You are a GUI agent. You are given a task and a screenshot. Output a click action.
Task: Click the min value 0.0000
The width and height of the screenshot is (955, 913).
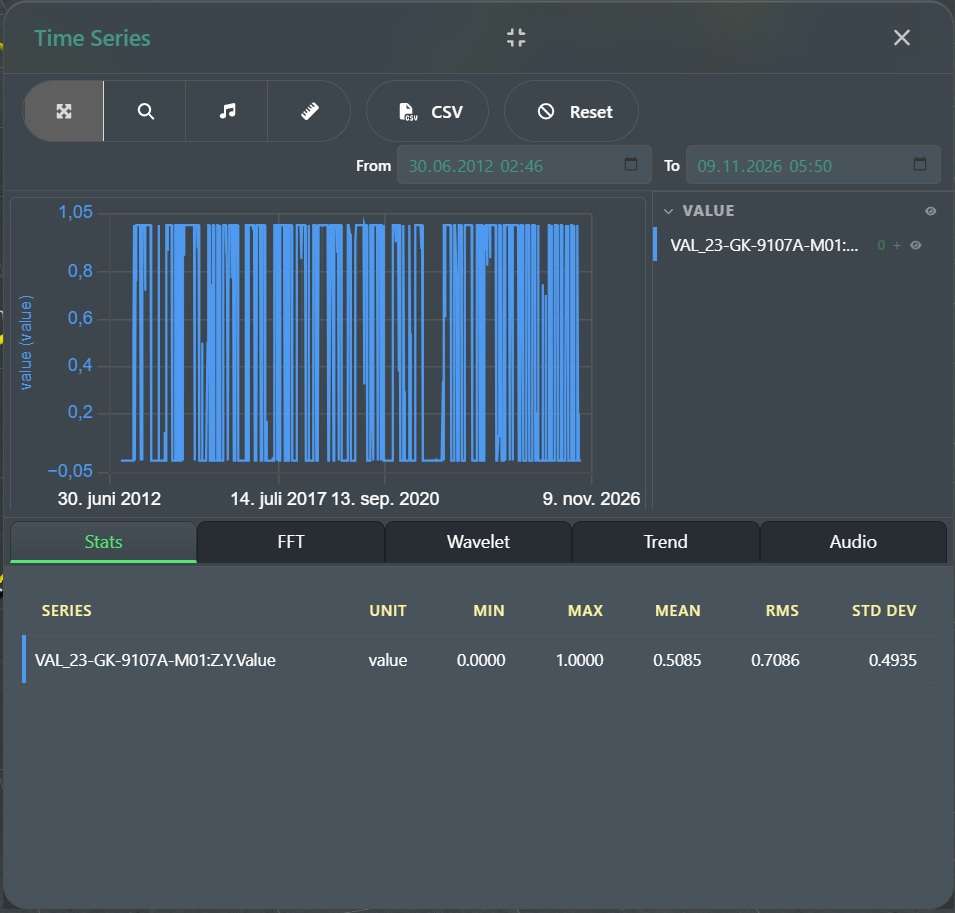click(481, 660)
